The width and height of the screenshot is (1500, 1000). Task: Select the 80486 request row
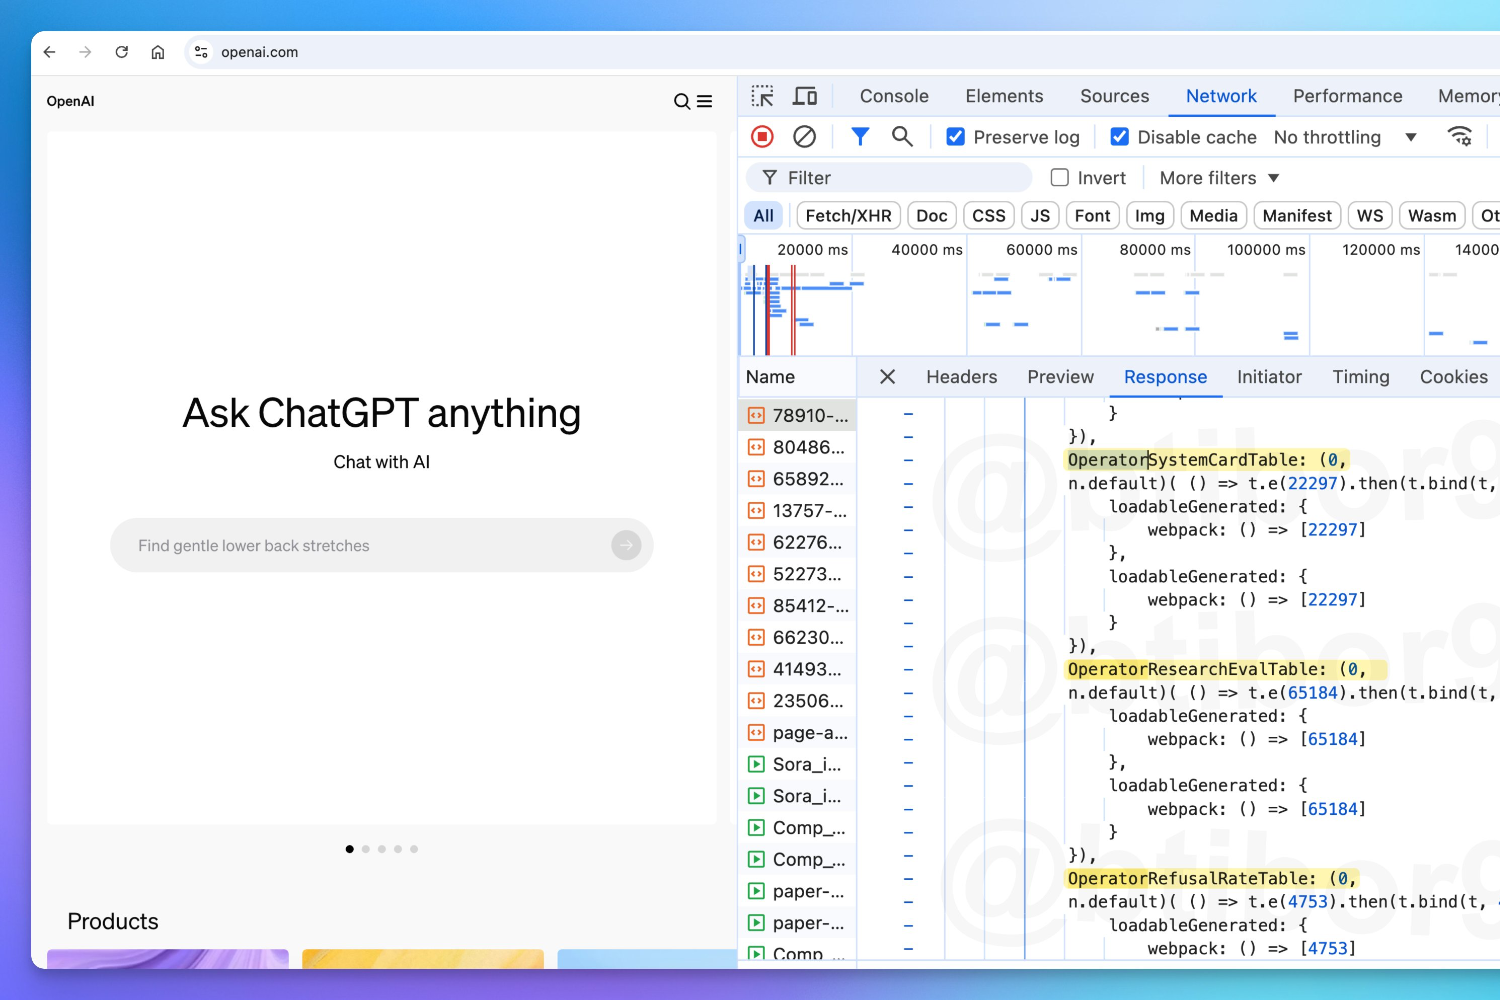[798, 447]
